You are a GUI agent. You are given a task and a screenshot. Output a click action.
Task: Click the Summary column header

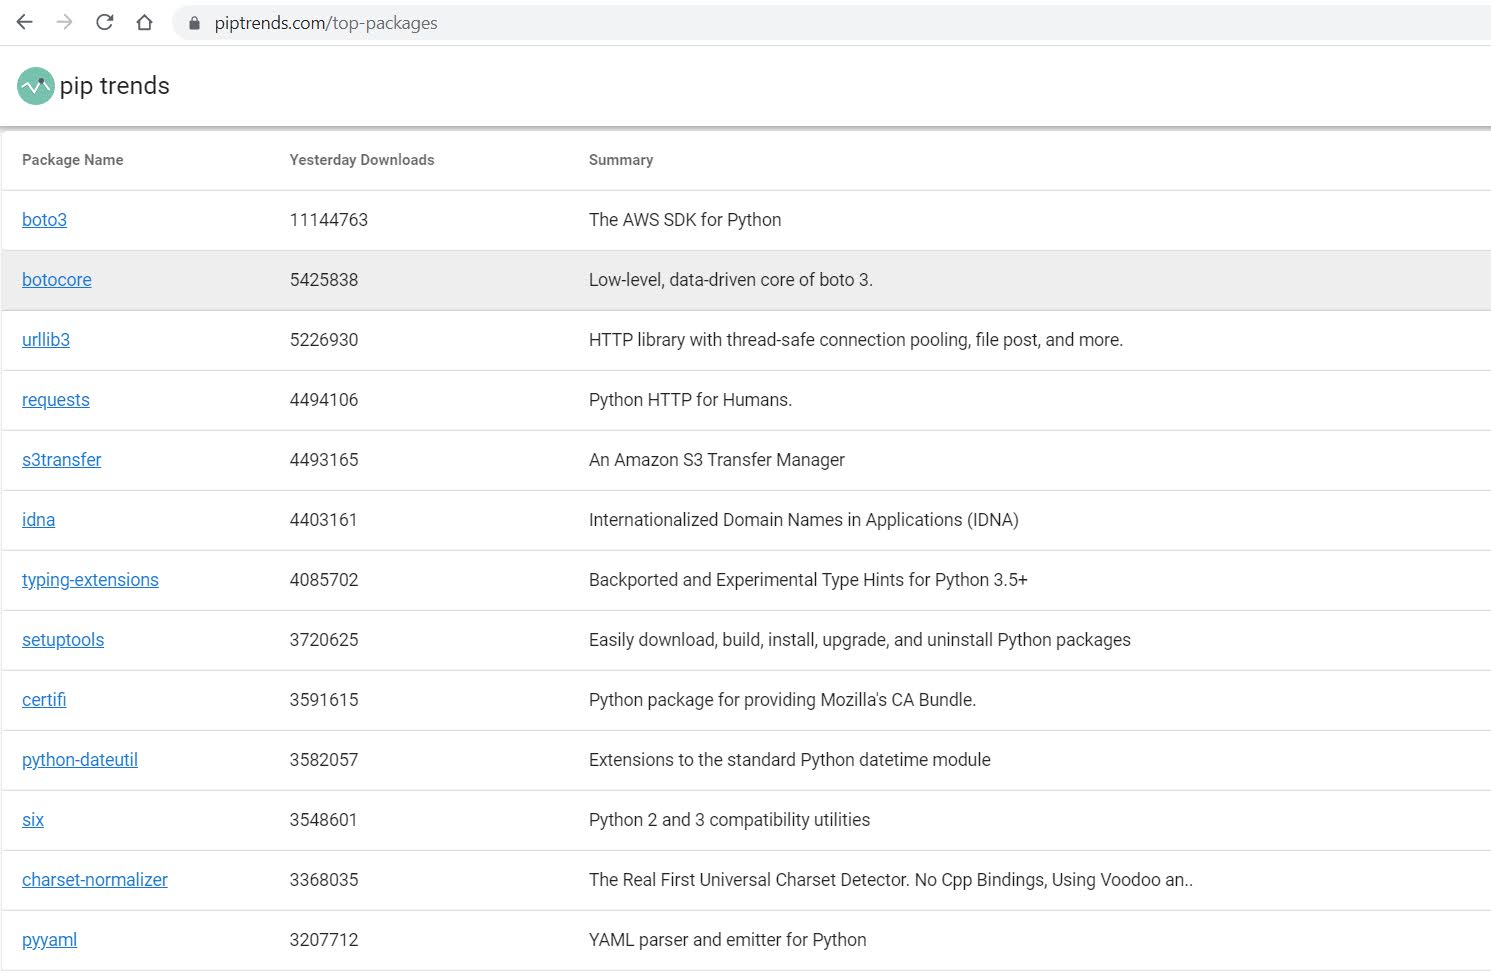pyautogui.click(x=621, y=160)
